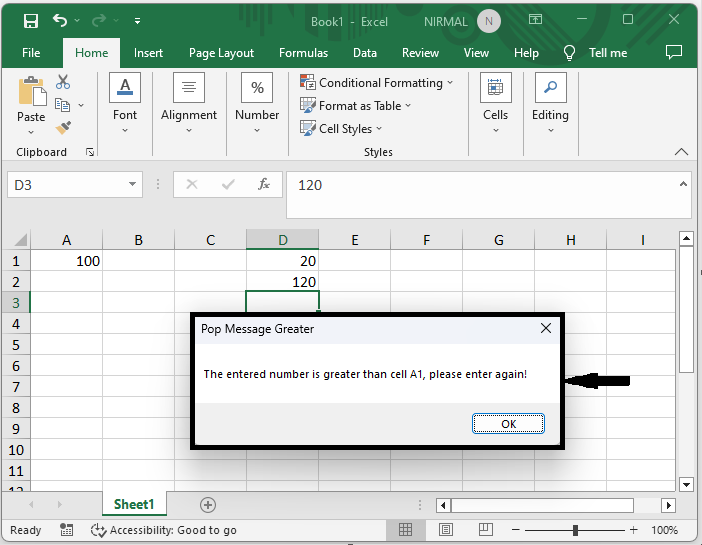
Task: Select column G header
Action: [x=498, y=240]
